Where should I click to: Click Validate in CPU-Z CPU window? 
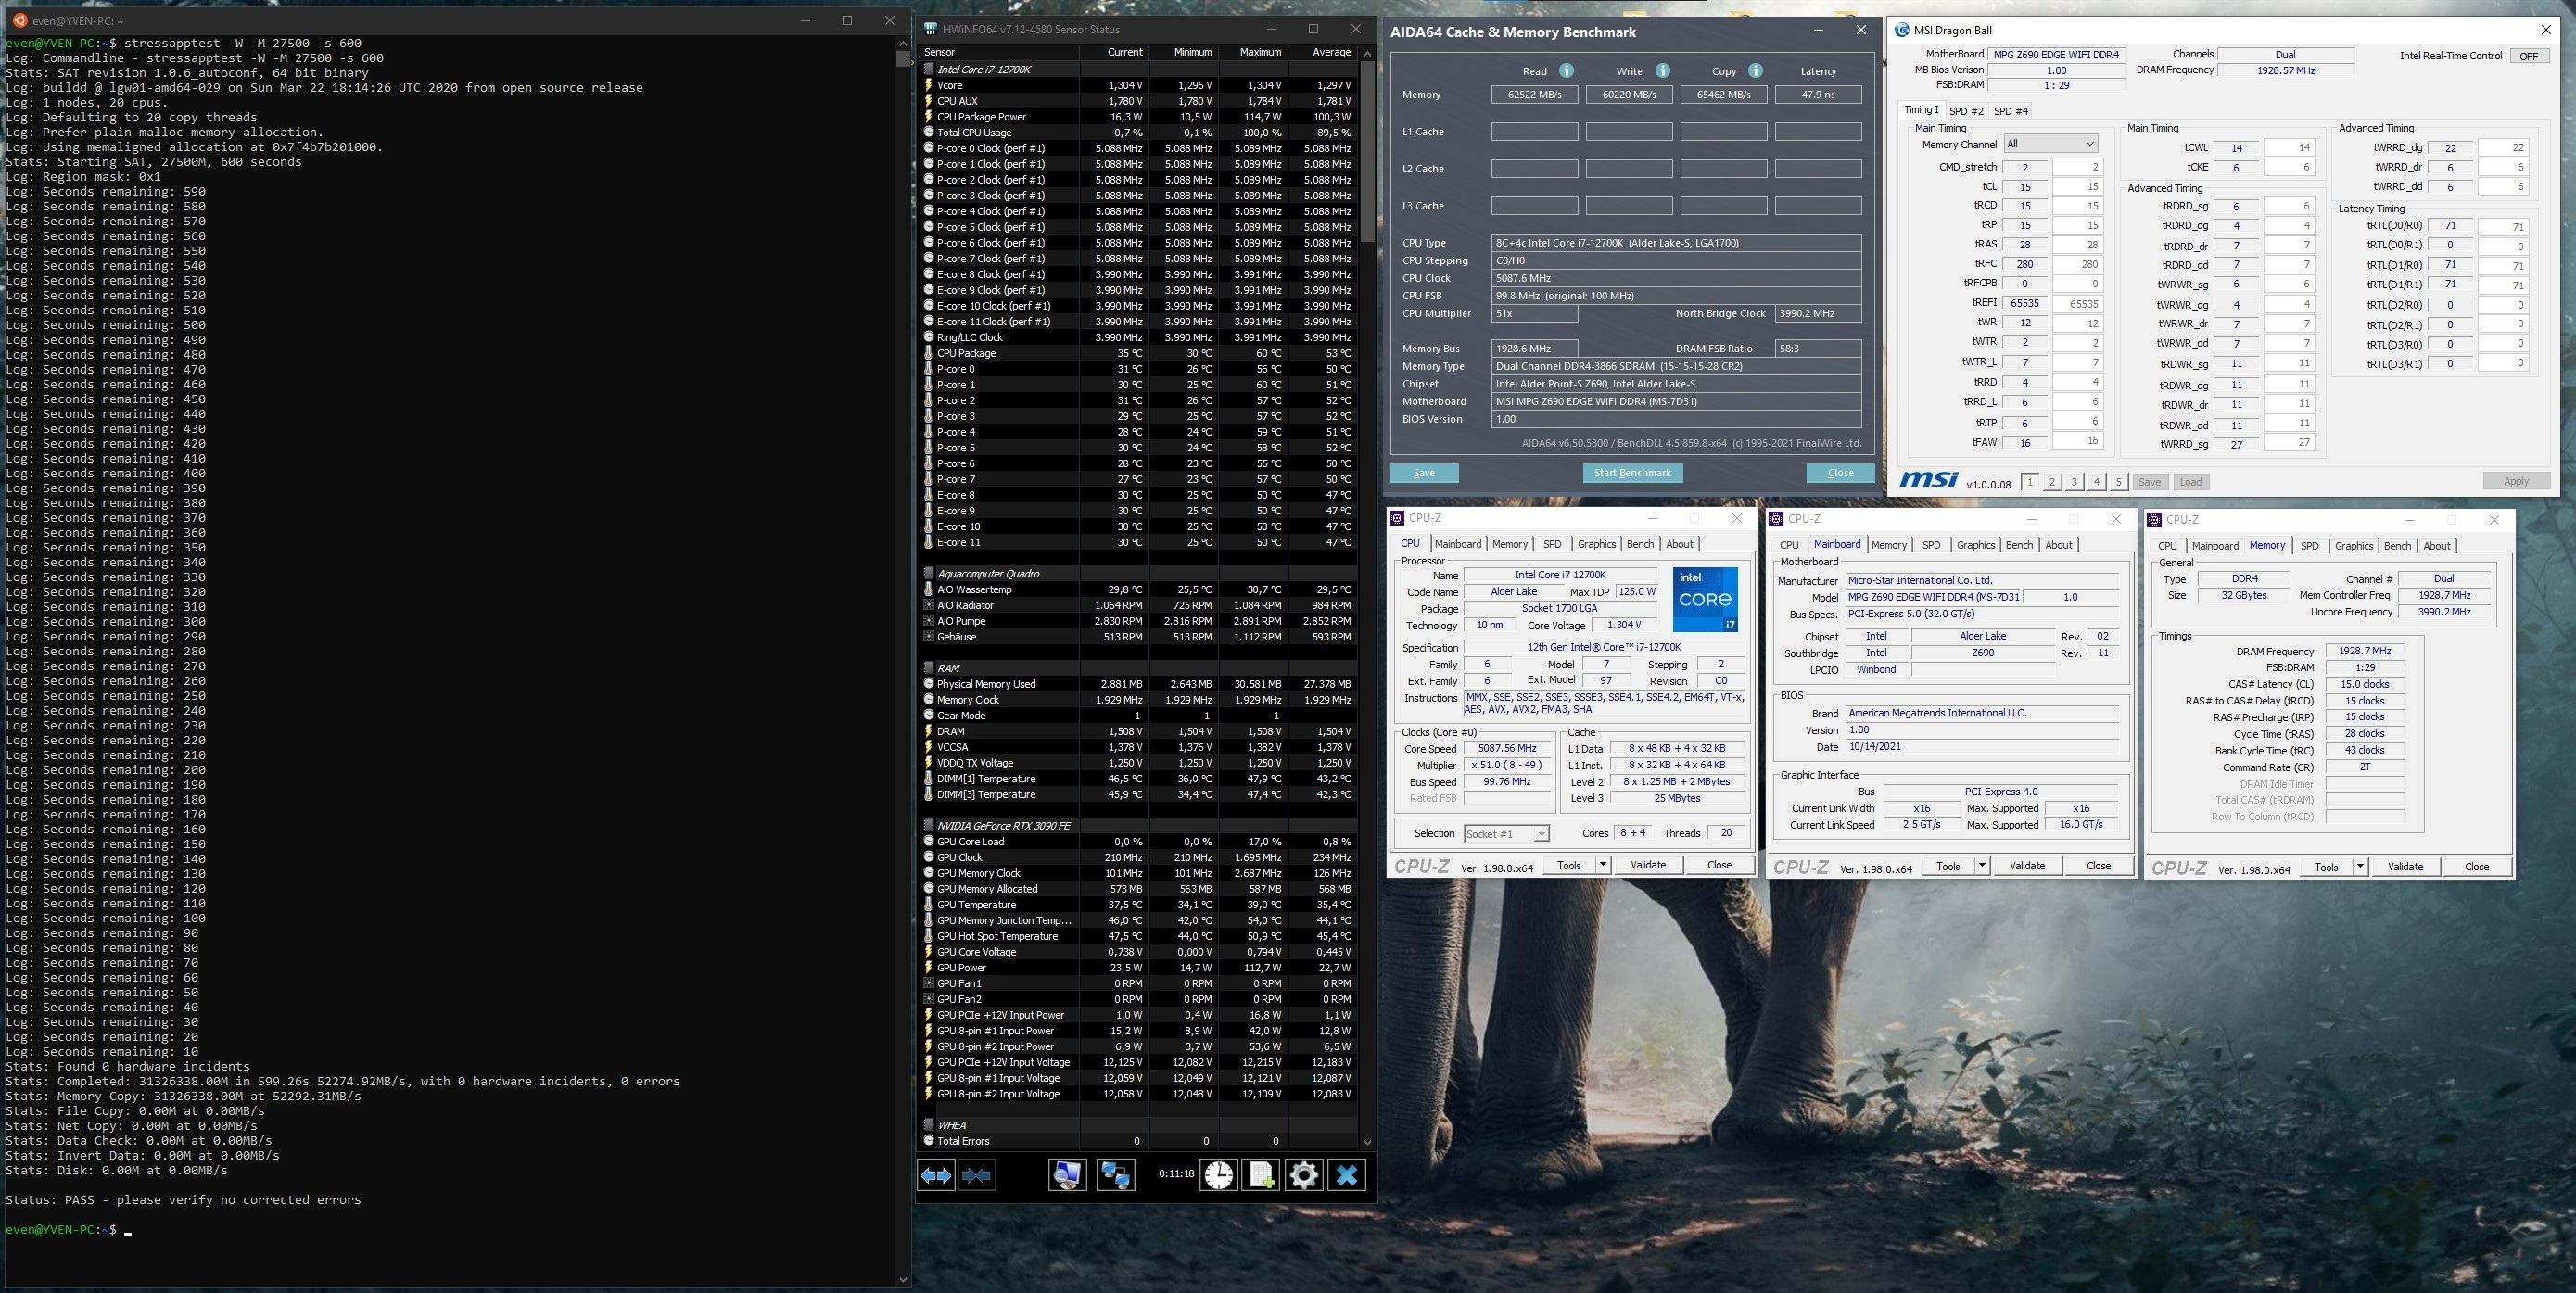1648,865
